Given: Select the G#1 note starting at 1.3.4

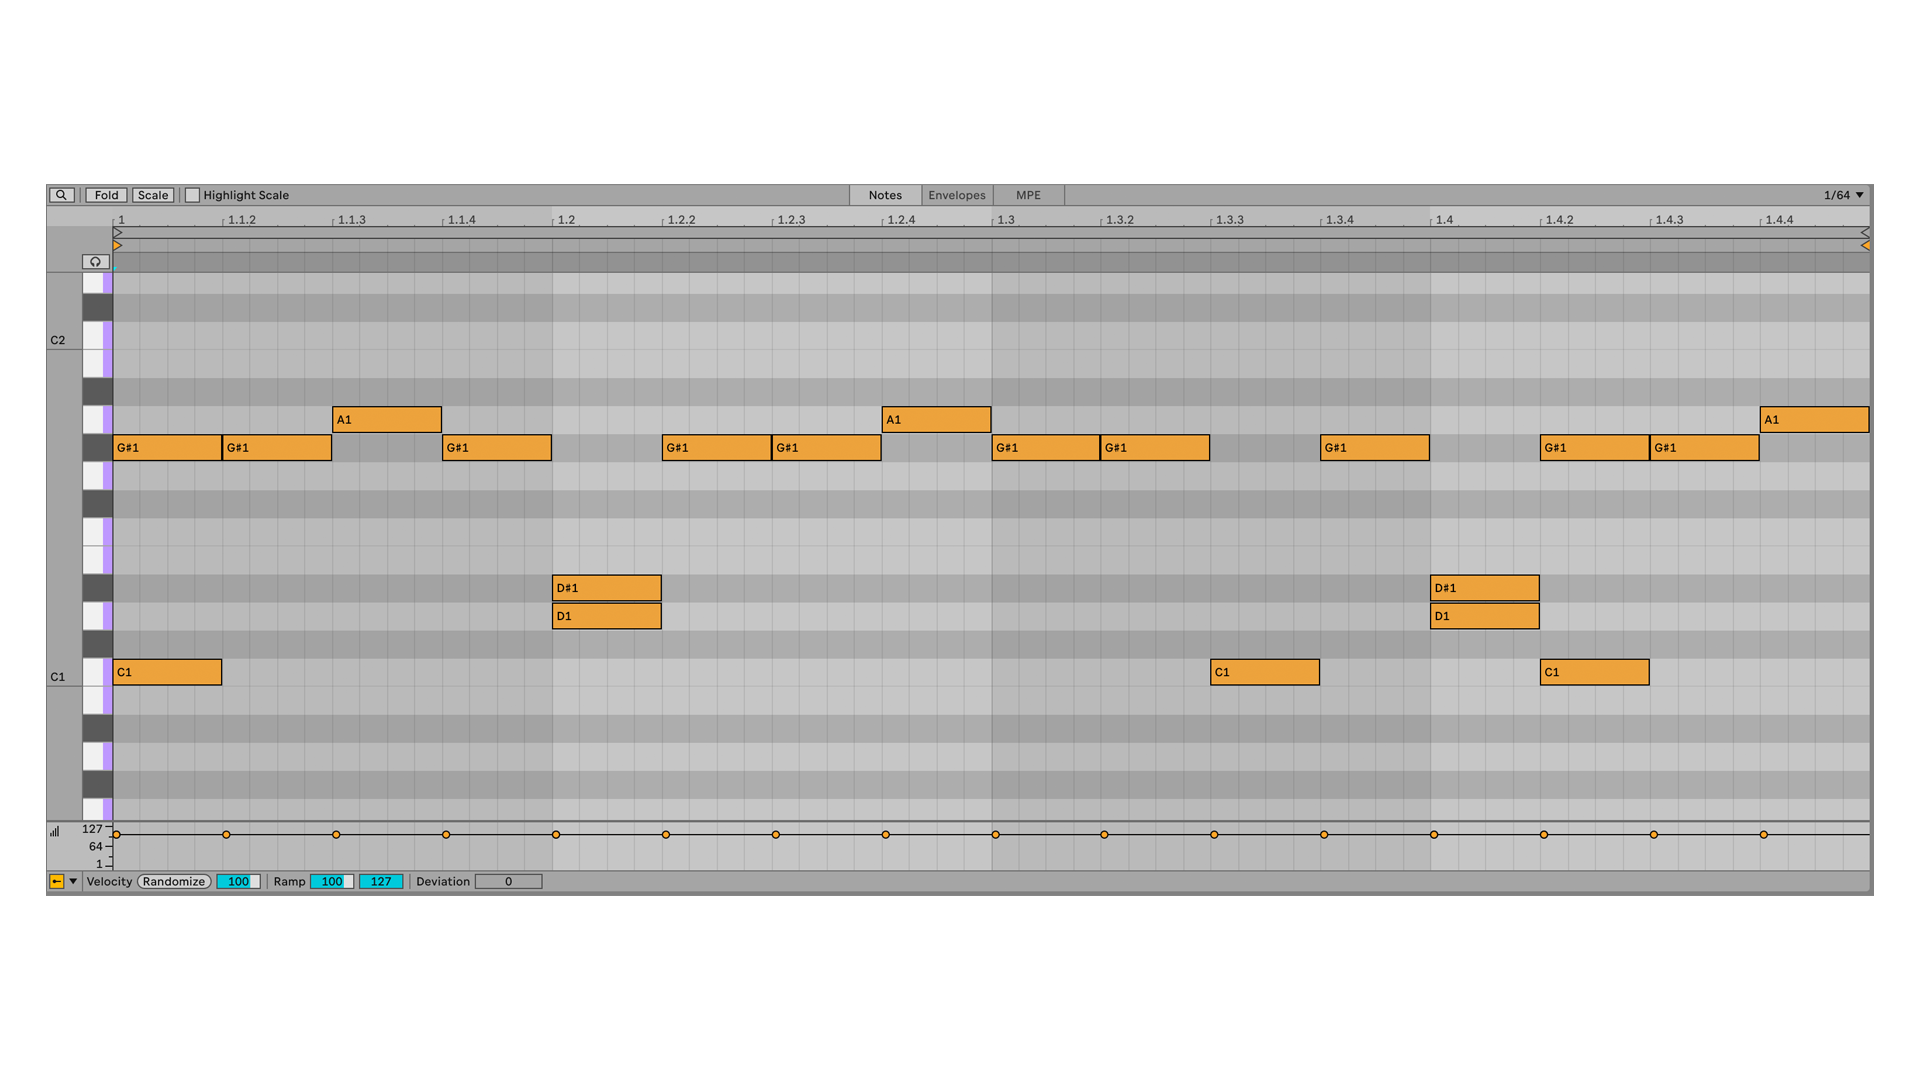Looking at the screenshot, I should point(1375,447).
